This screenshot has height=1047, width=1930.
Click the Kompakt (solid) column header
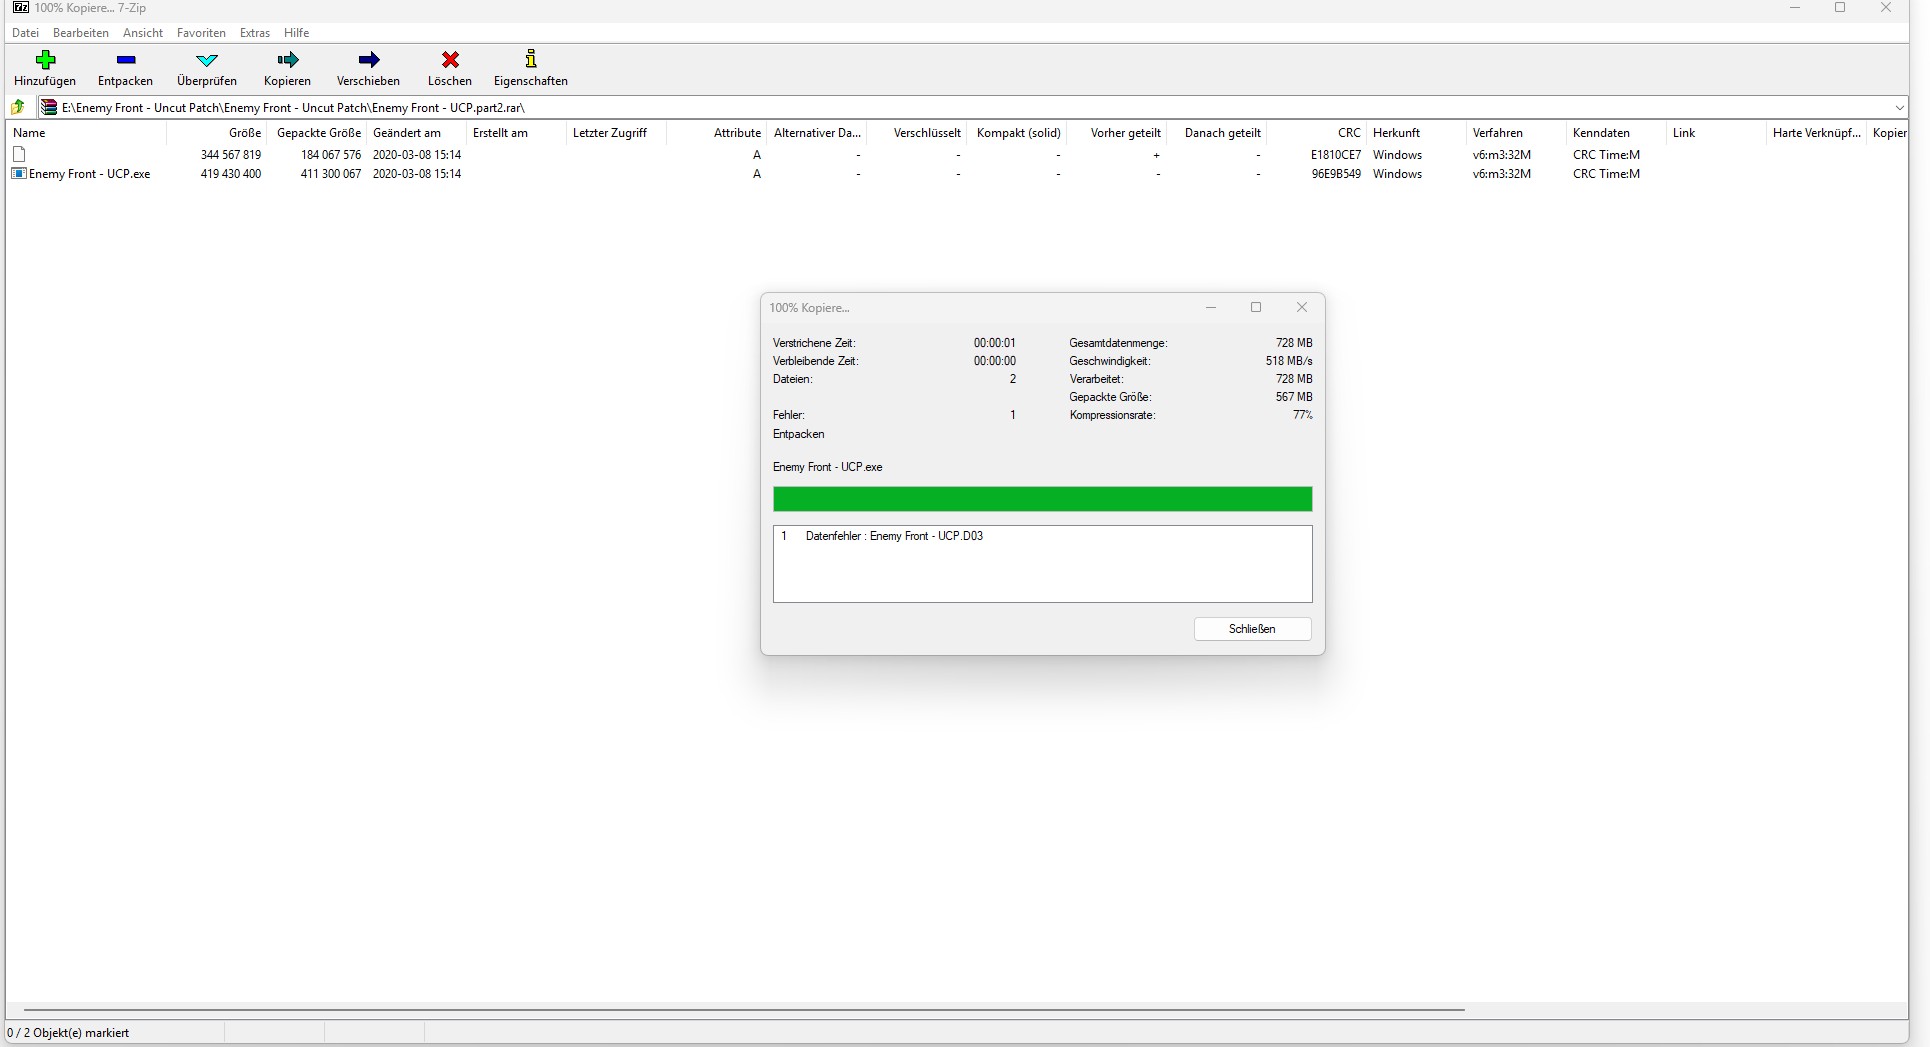1017,133
